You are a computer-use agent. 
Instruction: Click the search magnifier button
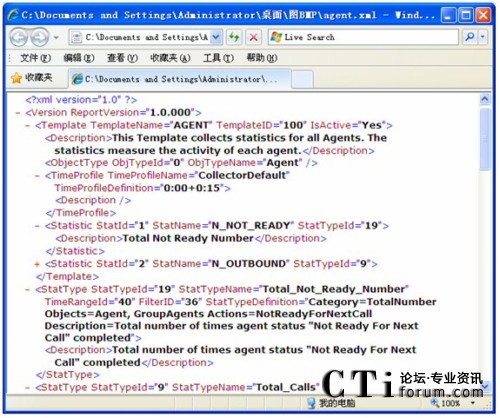pyautogui.click(x=470, y=37)
